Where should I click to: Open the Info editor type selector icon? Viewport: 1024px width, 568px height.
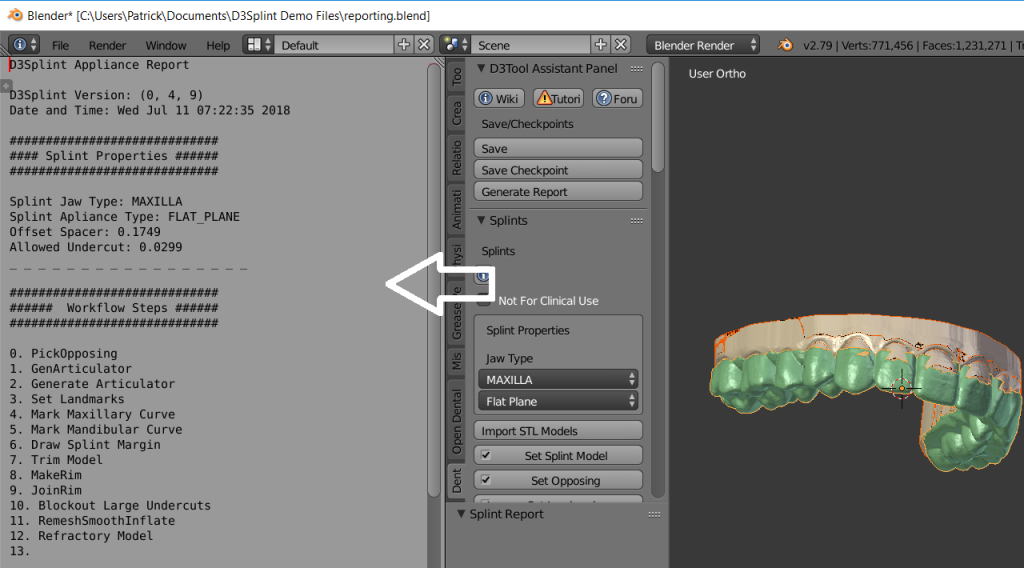[24, 44]
